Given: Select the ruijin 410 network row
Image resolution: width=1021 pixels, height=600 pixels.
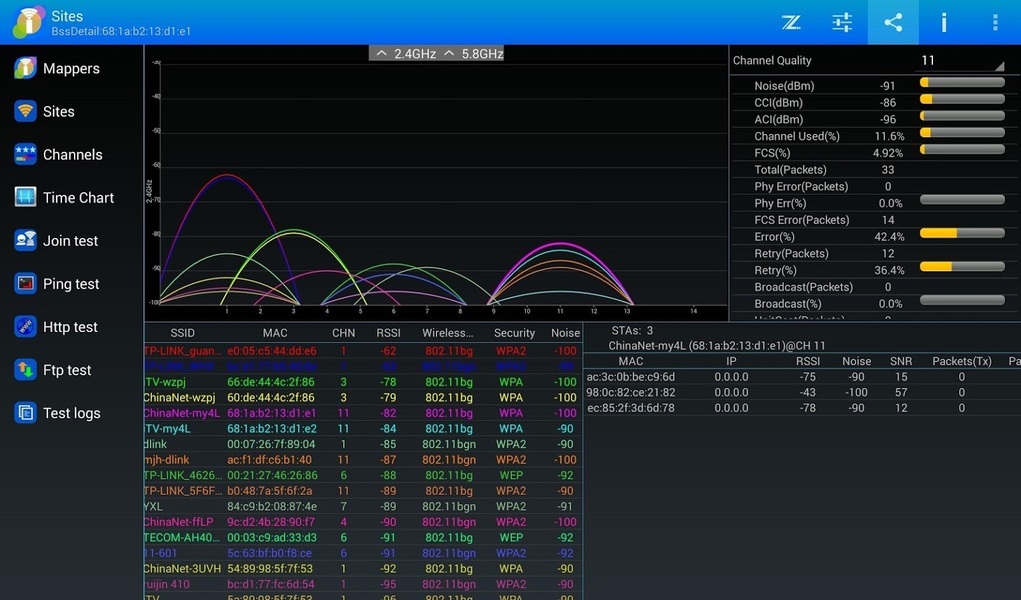Looking at the screenshot, I should [363, 584].
